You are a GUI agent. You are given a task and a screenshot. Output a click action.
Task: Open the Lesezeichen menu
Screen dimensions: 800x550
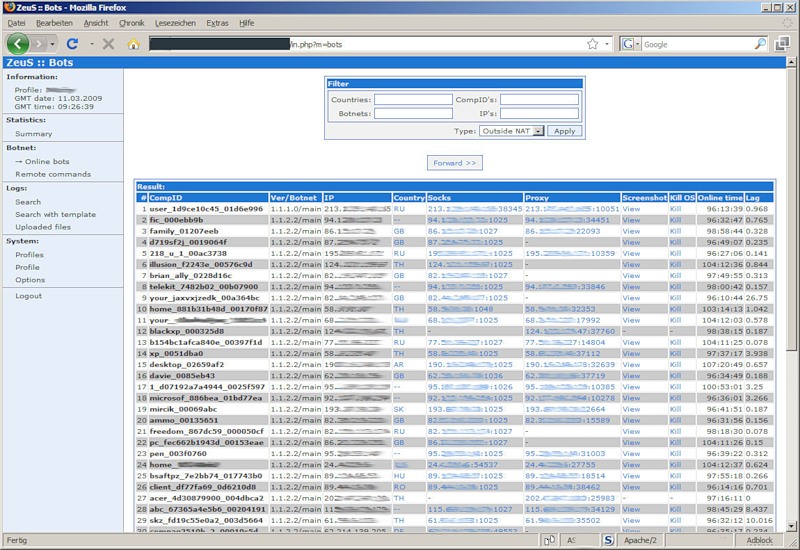click(176, 23)
